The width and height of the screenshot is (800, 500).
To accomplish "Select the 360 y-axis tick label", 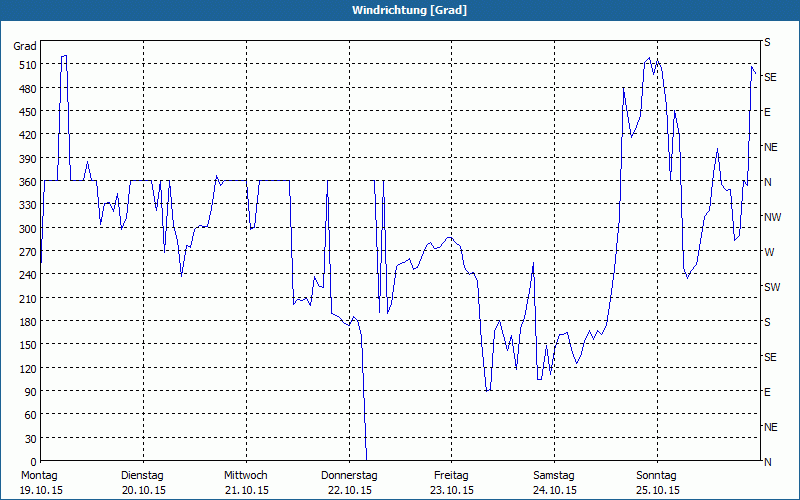I will [x=28, y=182].
